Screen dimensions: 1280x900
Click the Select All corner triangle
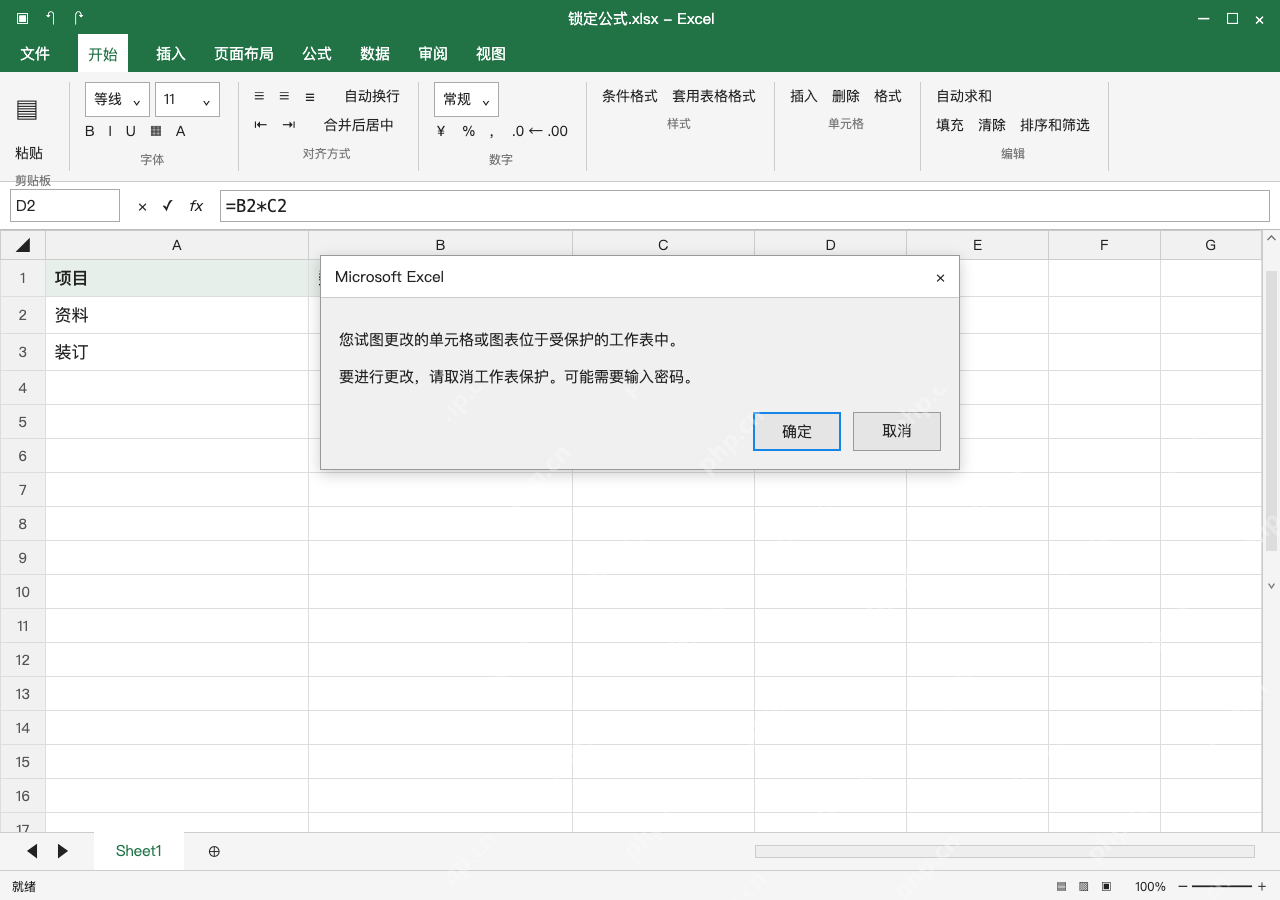pyautogui.click(x=23, y=245)
